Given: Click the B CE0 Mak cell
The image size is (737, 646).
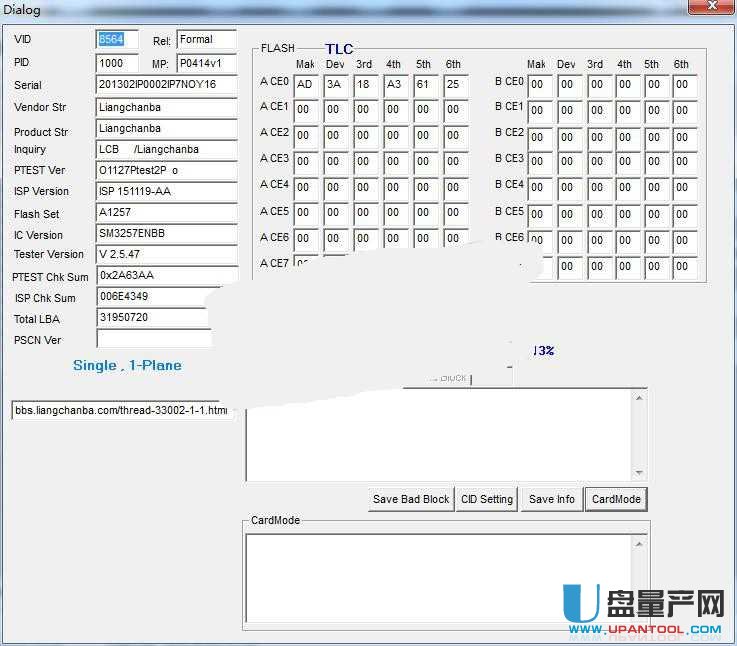Looking at the screenshot, I should point(539,84).
